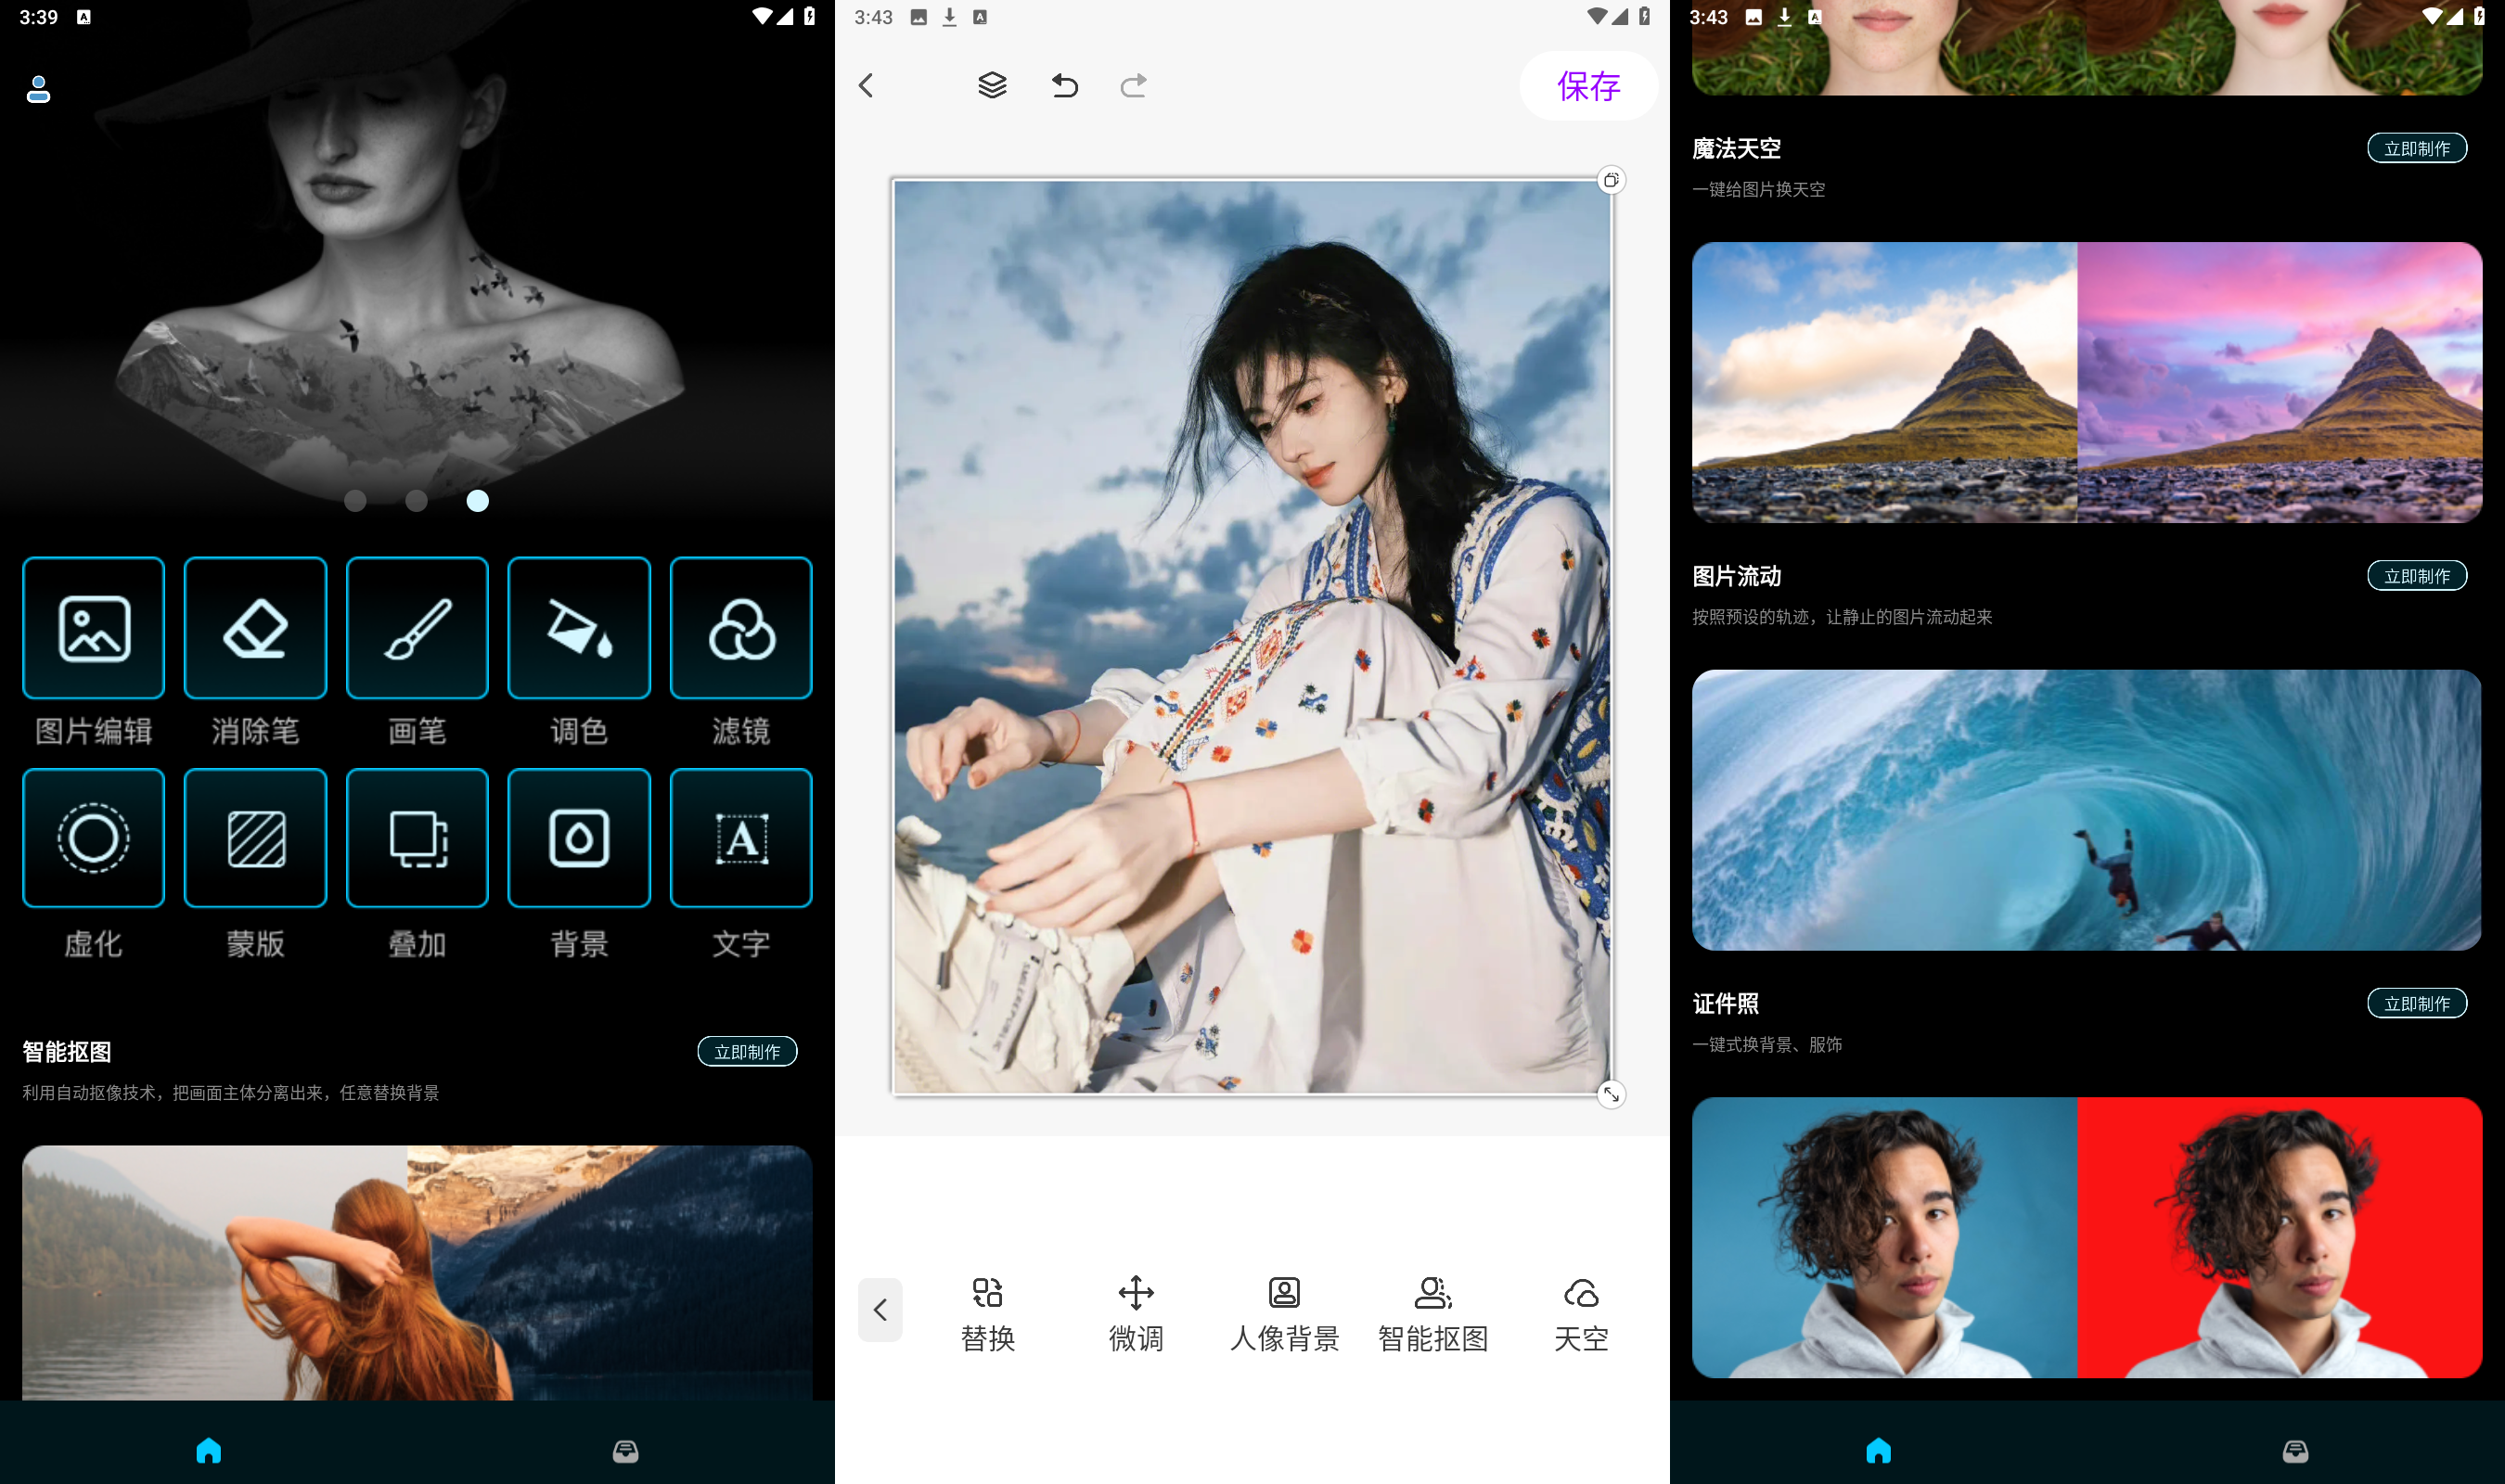Viewport: 2505px width, 1484px height.
Task: Open the 人像背景 portrait background tool
Action: [x=1285, y=1314]
